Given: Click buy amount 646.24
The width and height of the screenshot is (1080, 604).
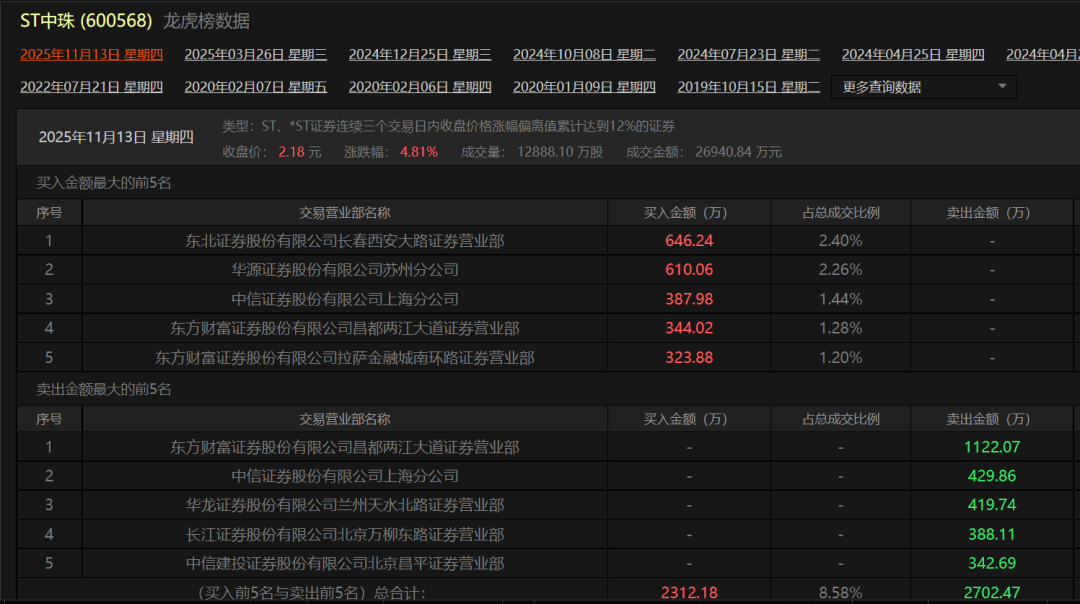Looking at the screenshot, I should click(689, 241).
